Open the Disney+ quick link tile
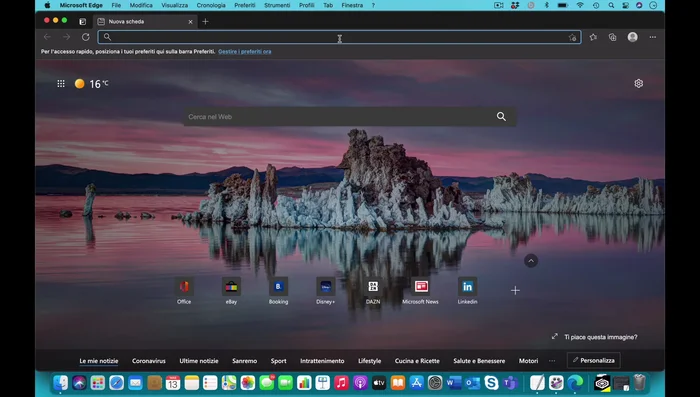Viewport: 700px width, 397px height. [325, 291]
